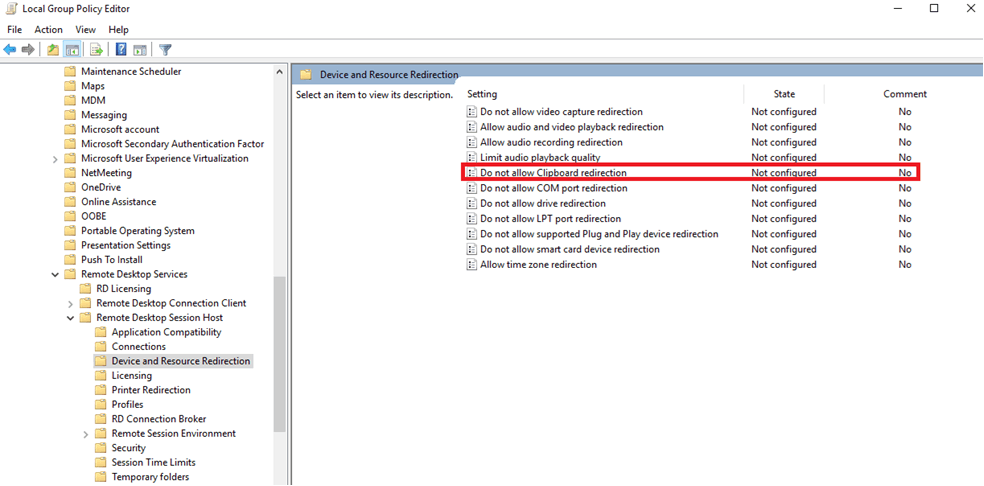984x486 pixels.
Task: Select Microsoft account folder in tree
Action: [120, 129]
